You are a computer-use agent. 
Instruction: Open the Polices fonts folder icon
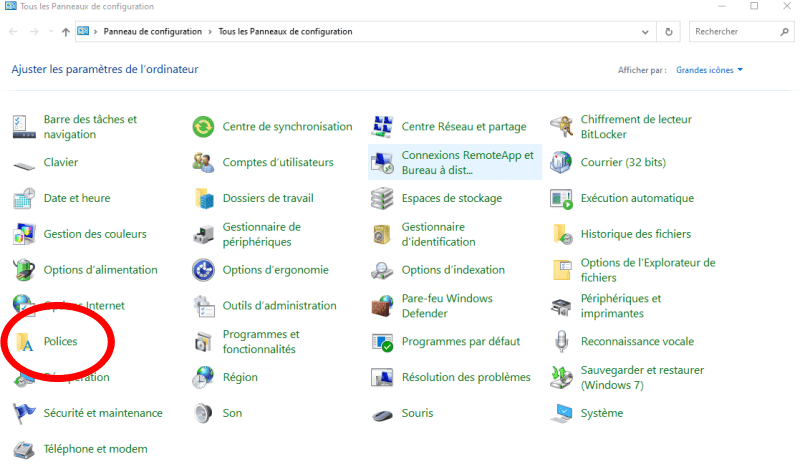tap(25, 342)
